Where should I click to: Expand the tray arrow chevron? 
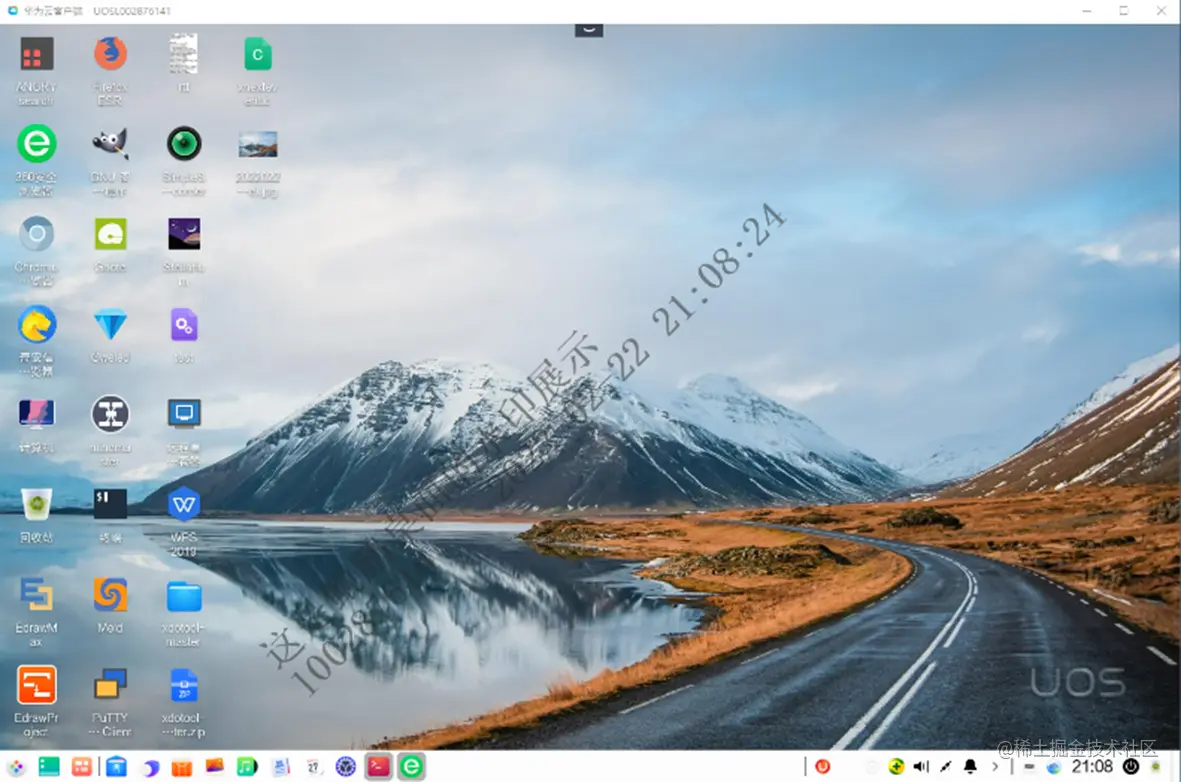tap(995, 767)
